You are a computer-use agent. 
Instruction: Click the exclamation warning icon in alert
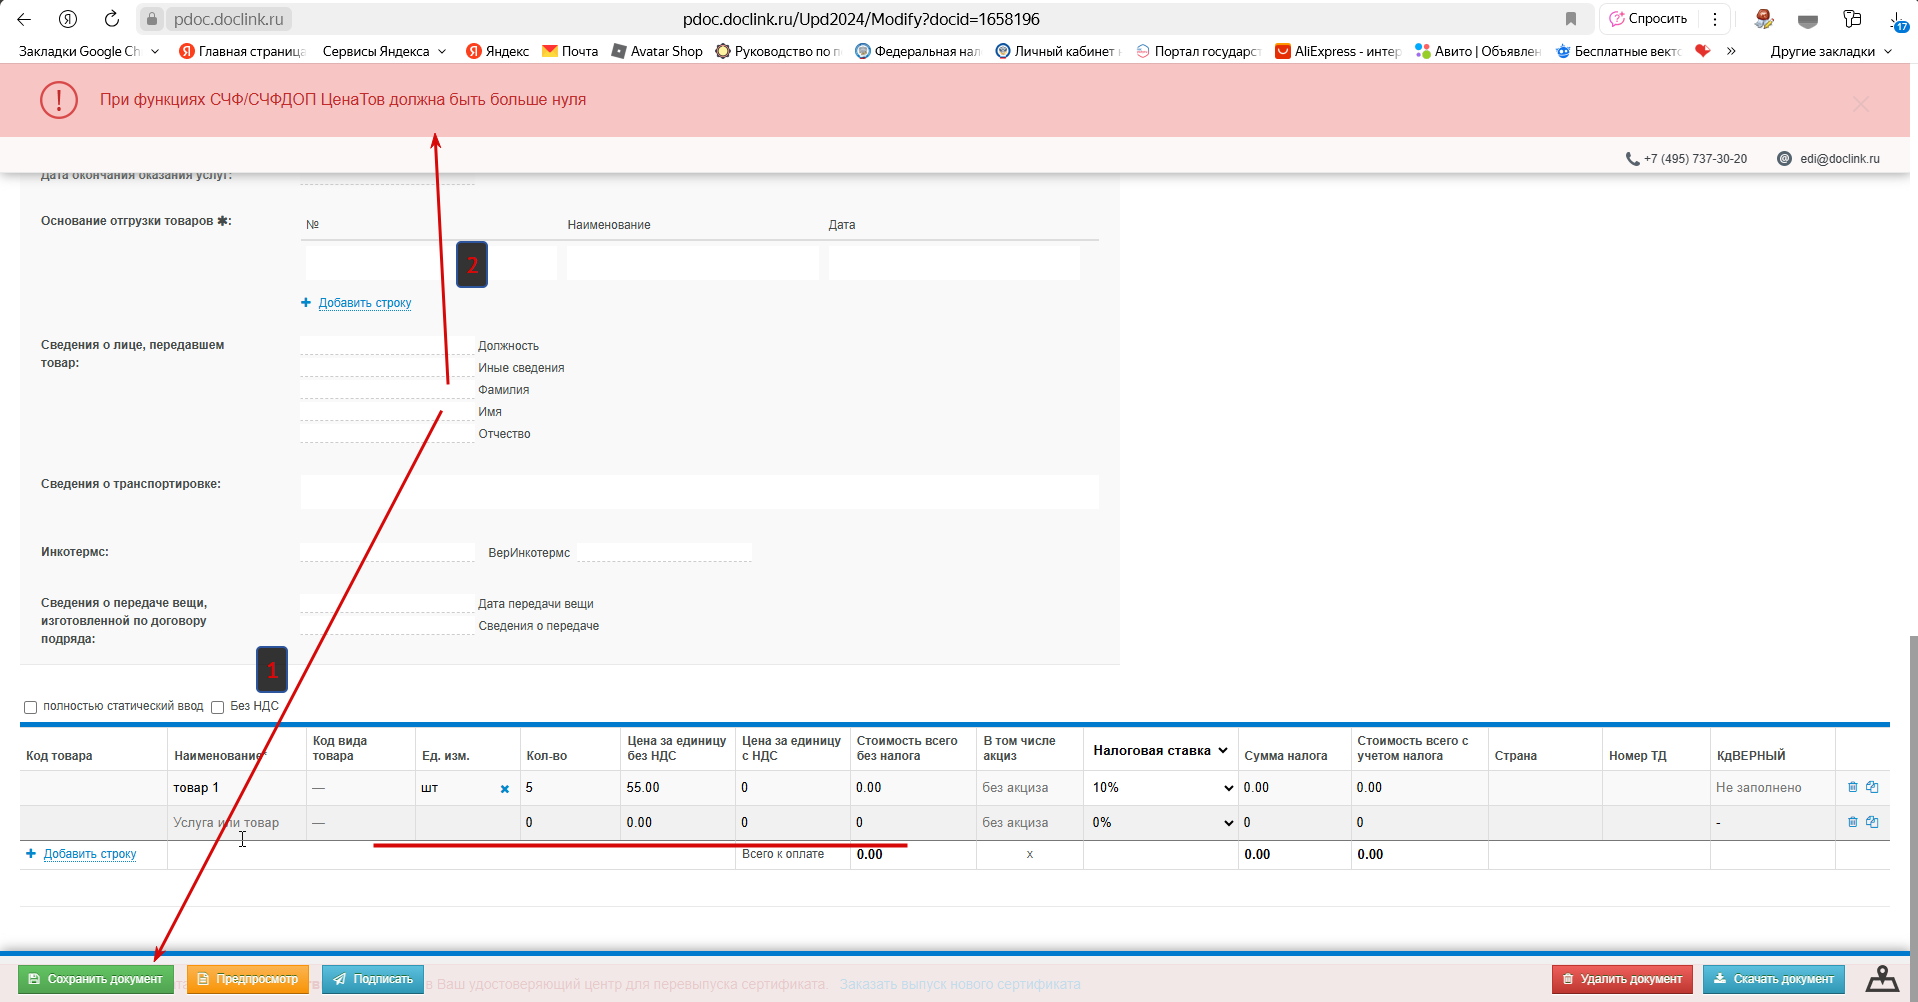pyautogui.click(x=59, y=100)
